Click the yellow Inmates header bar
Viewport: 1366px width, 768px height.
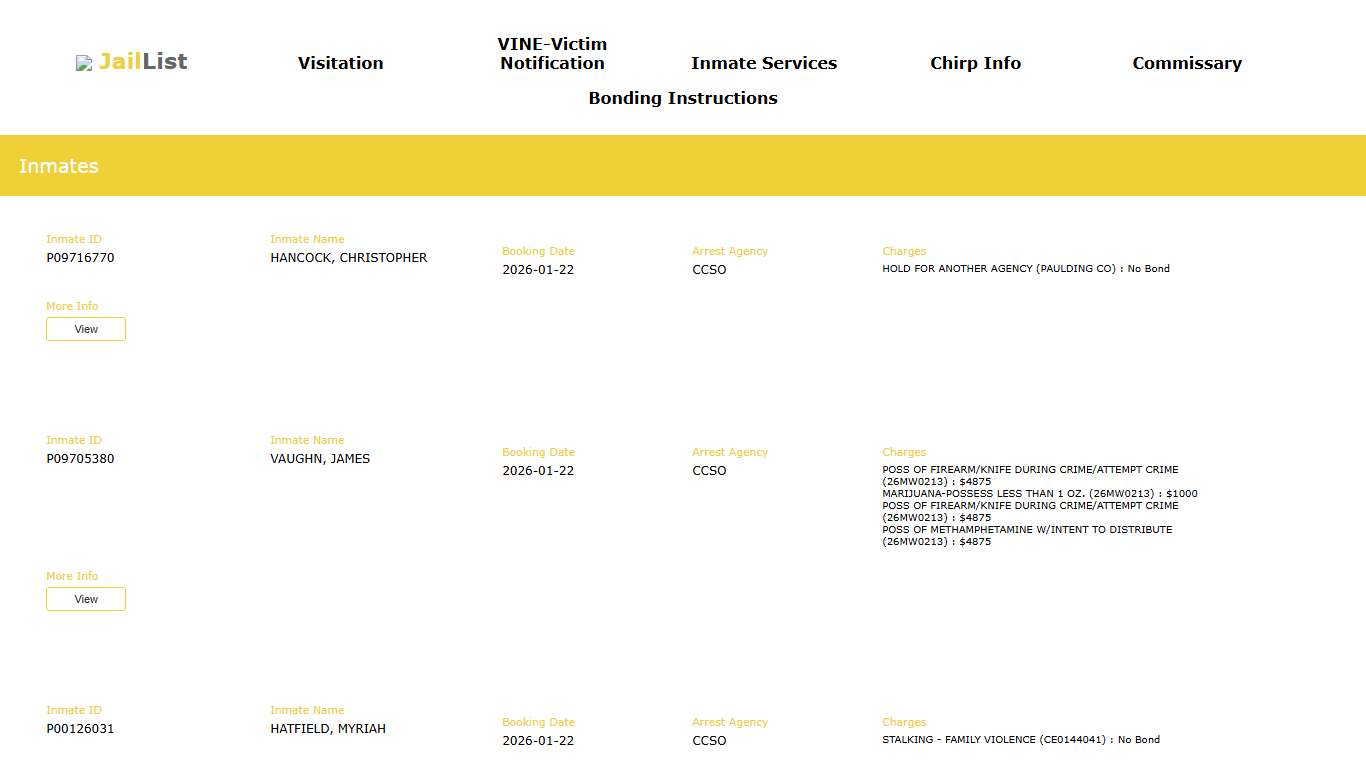pos(683,166)
